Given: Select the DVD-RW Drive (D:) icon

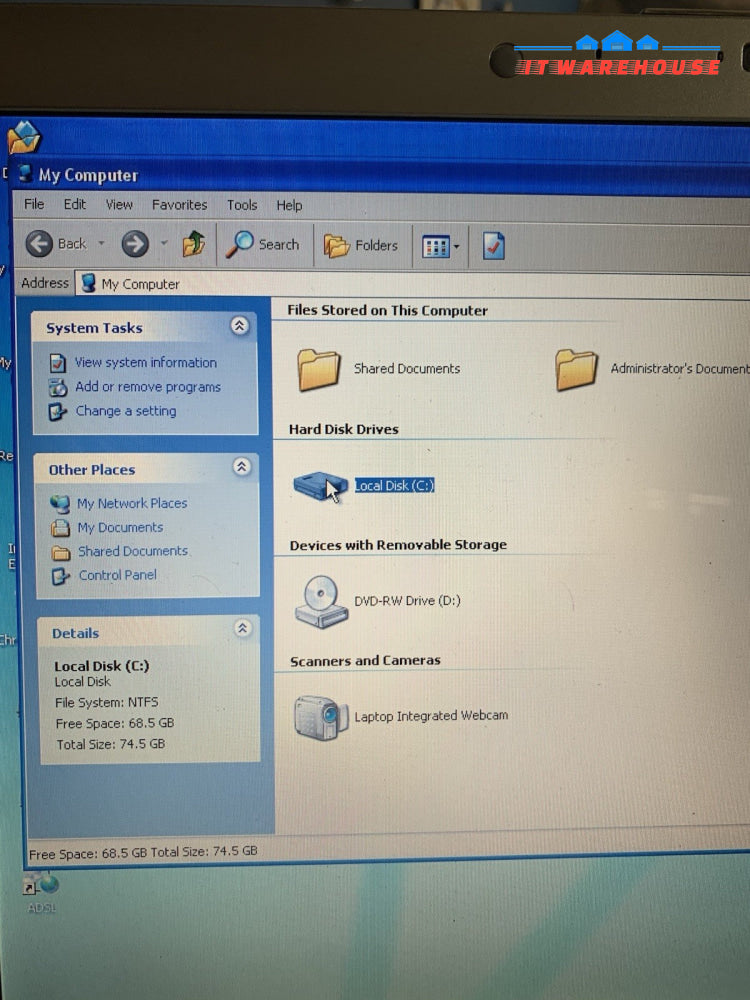Looking at the screenshot, I should coord(321,601).
